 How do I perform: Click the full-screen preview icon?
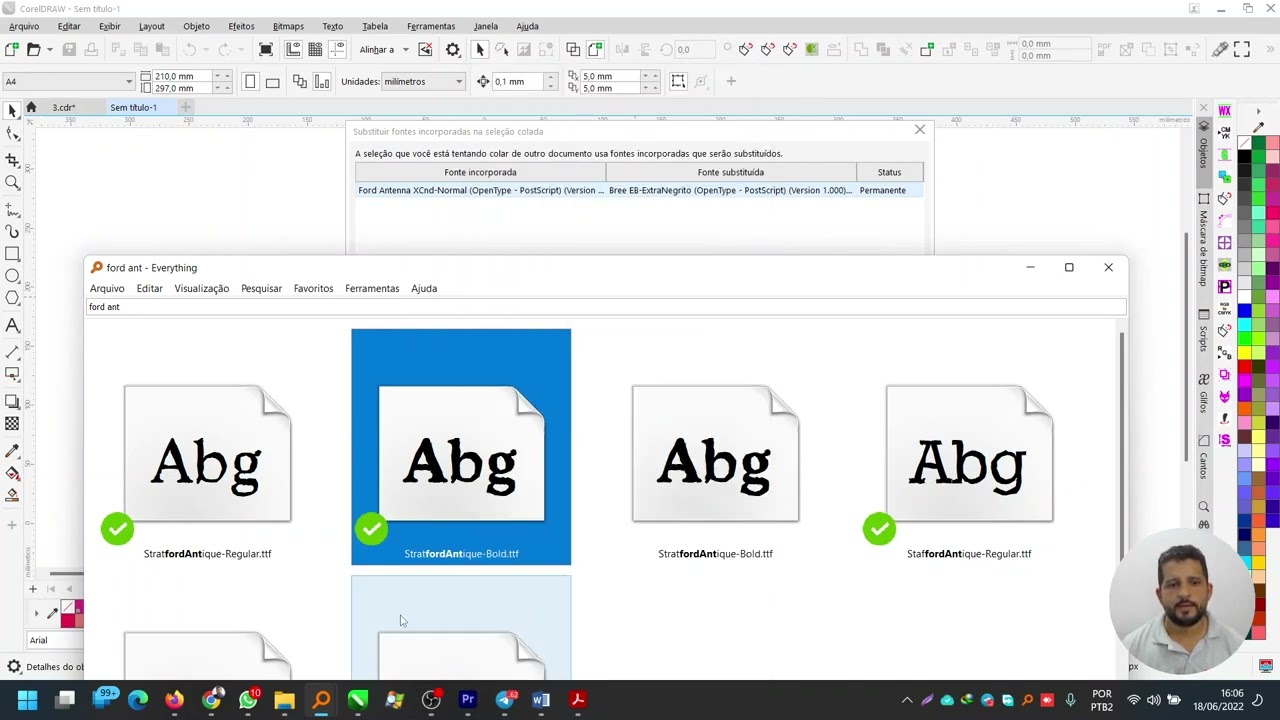tap(266, 49)
